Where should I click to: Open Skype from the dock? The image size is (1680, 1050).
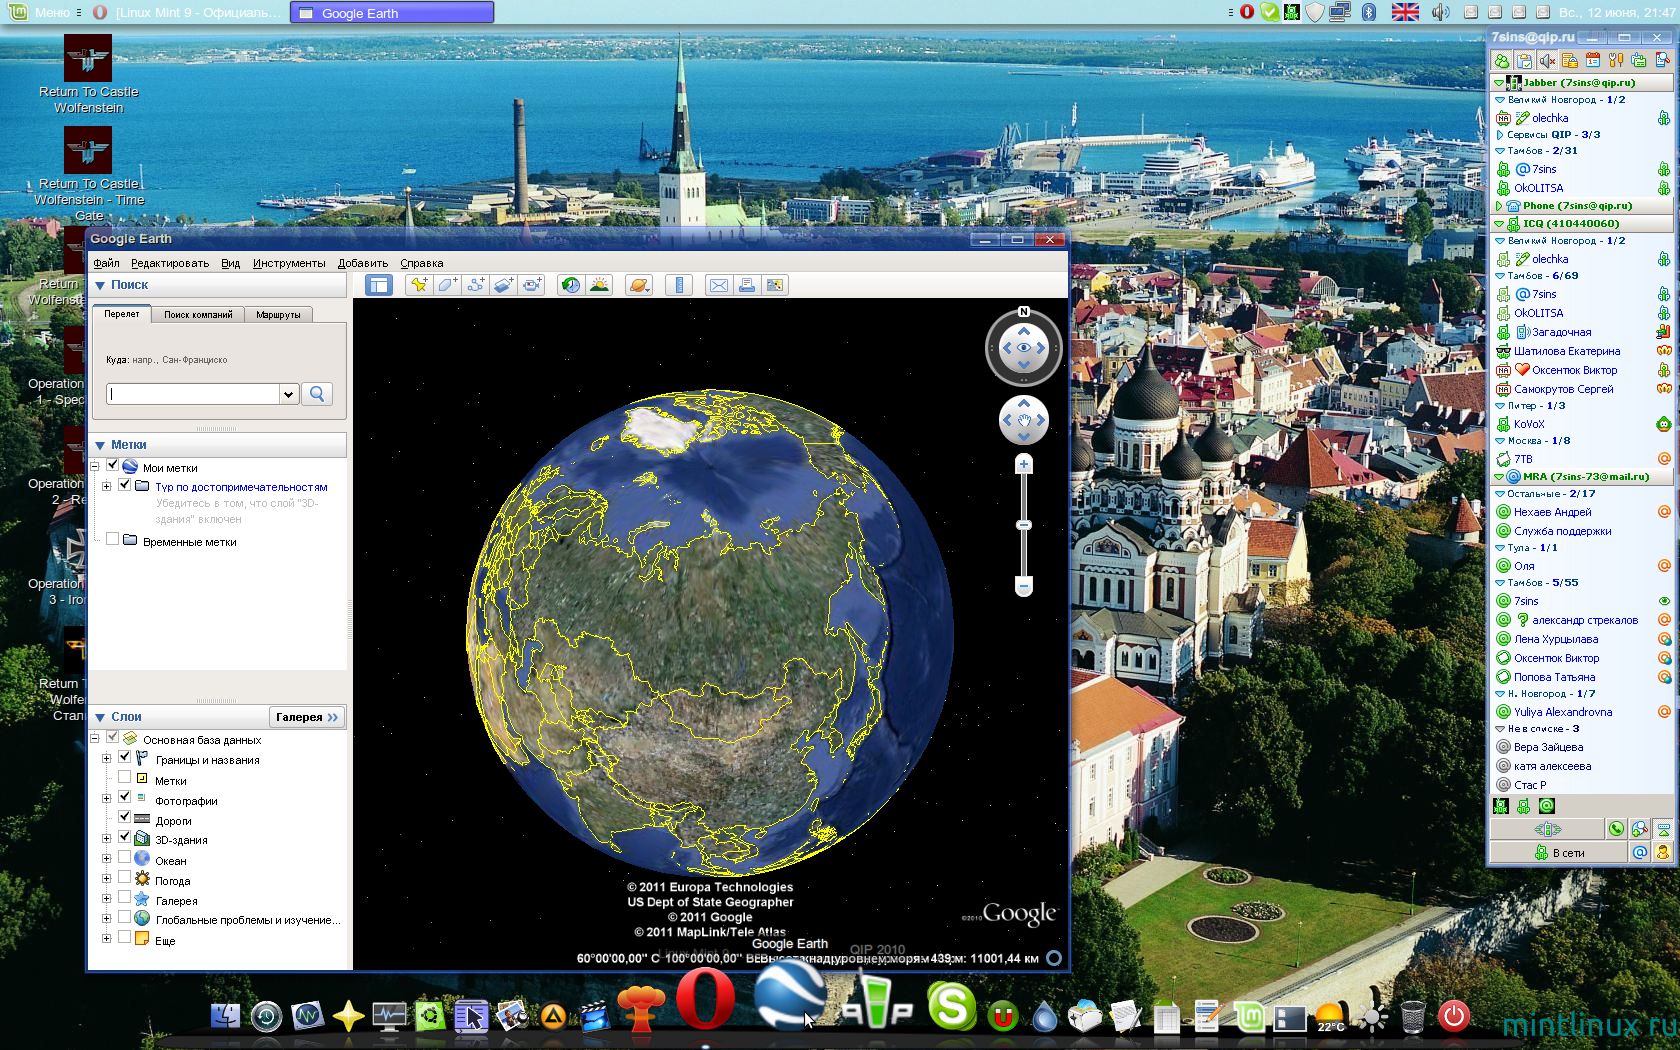[951, 1005]
